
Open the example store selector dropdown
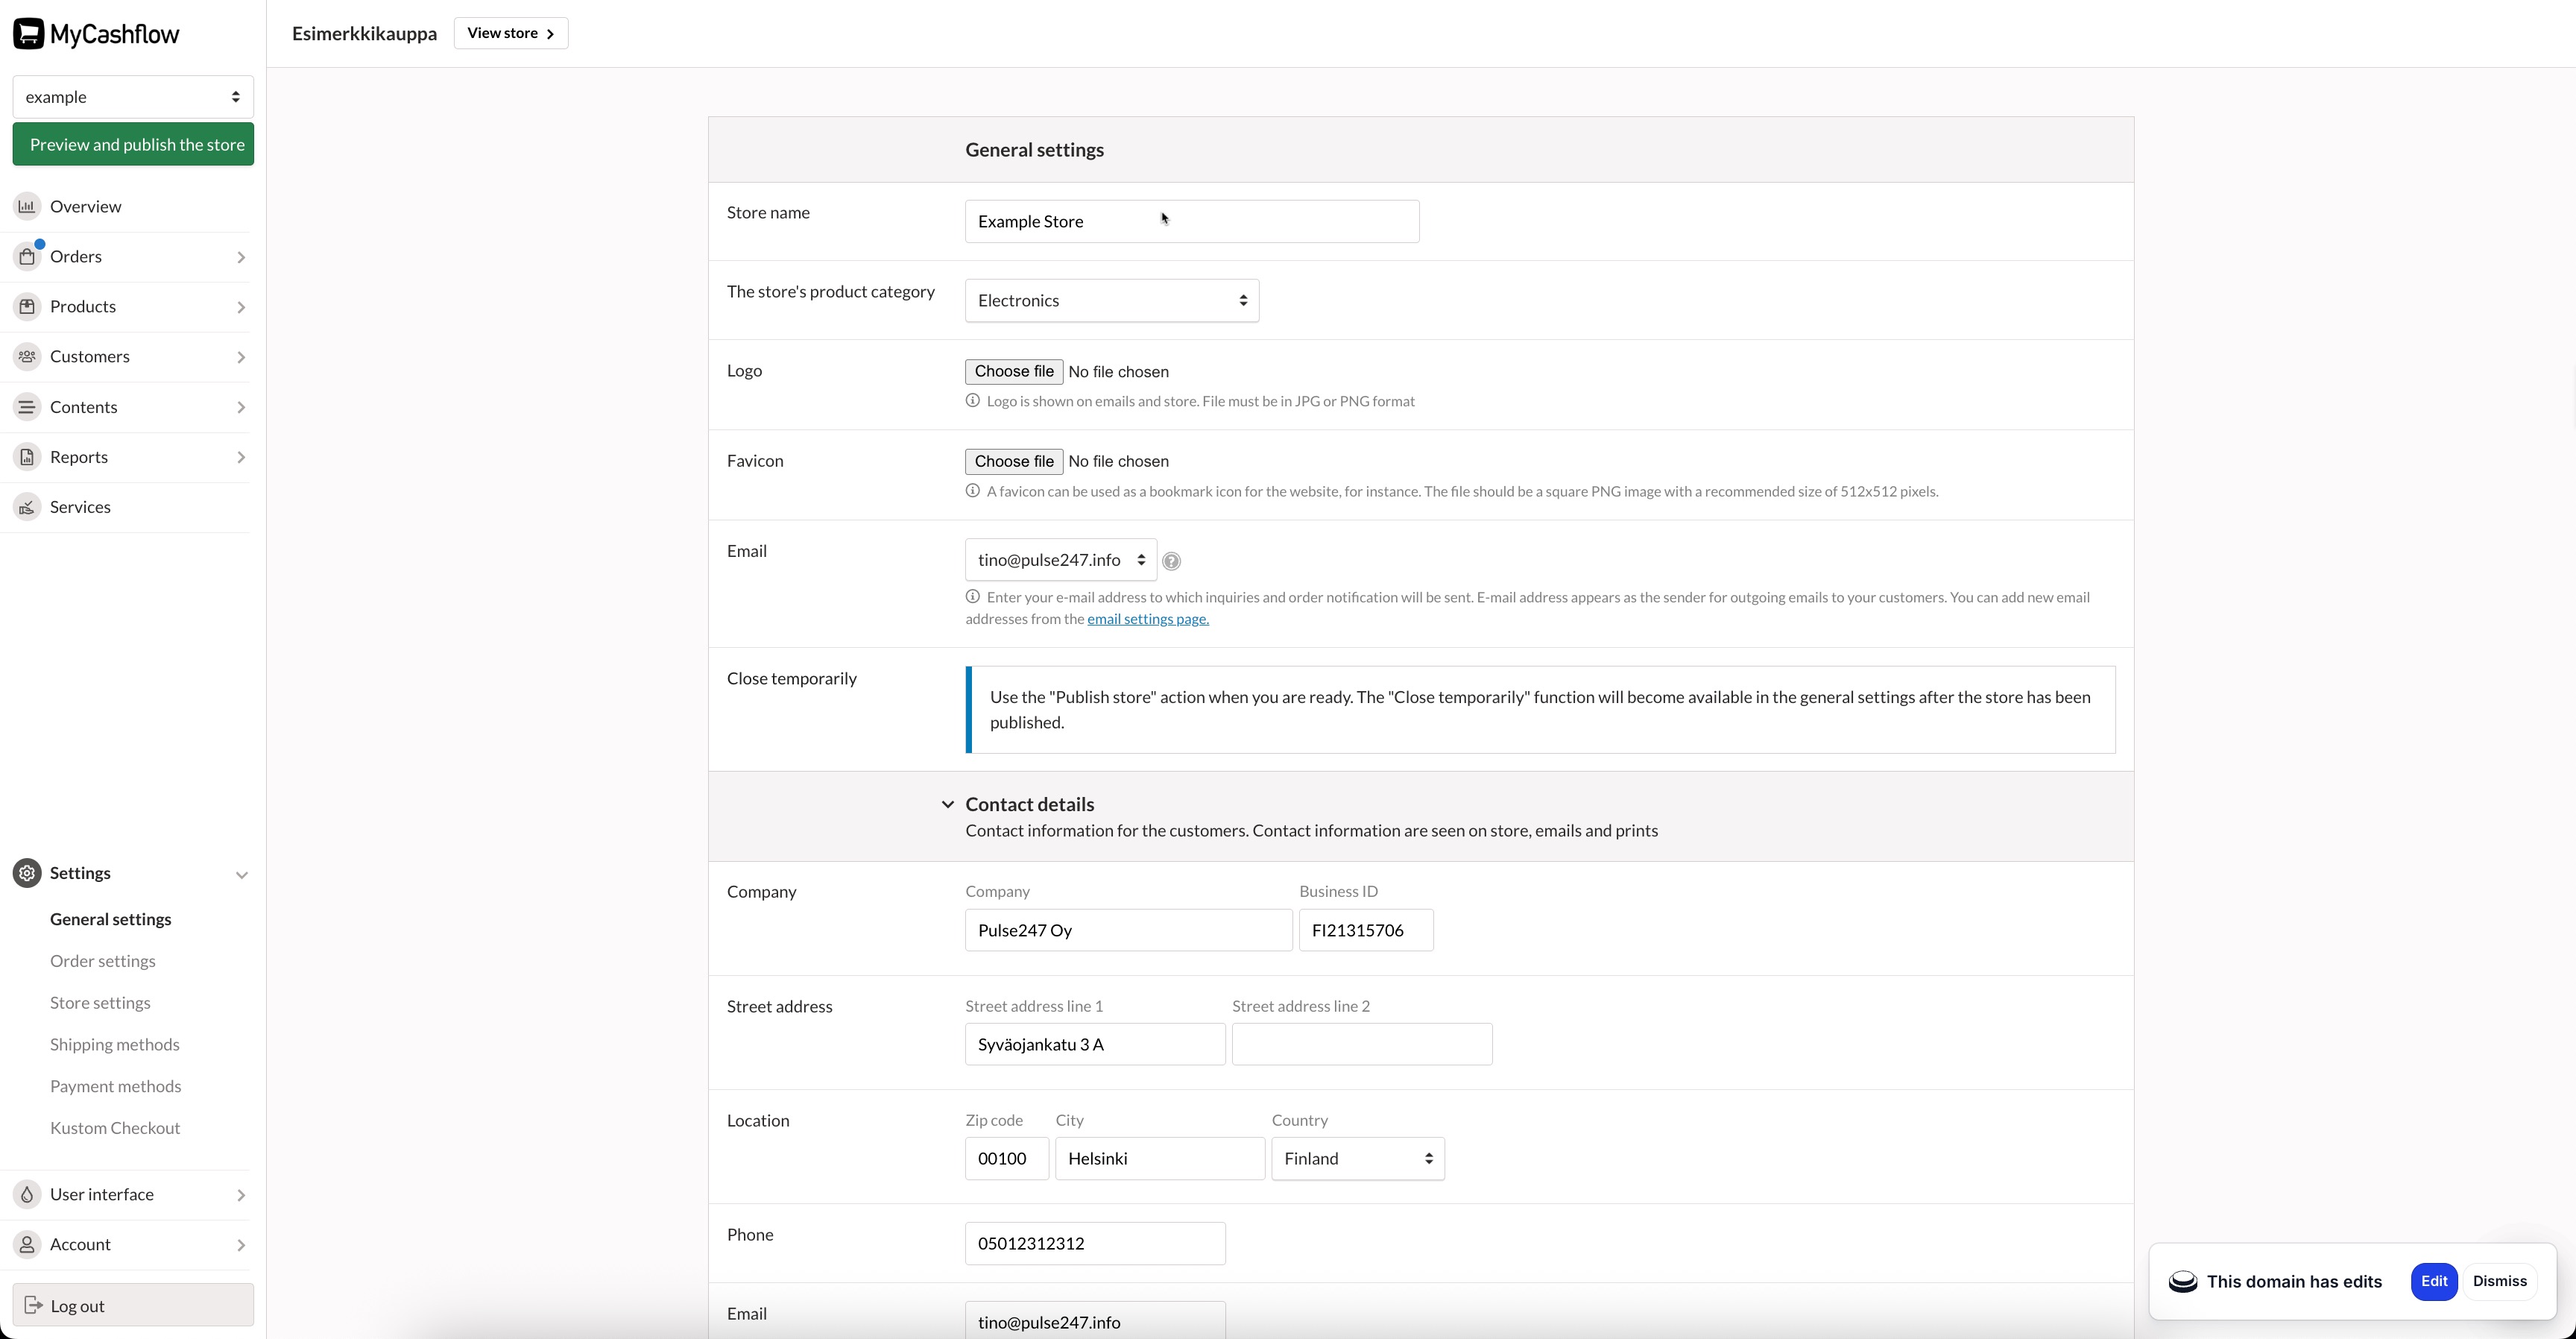[133, 97]
